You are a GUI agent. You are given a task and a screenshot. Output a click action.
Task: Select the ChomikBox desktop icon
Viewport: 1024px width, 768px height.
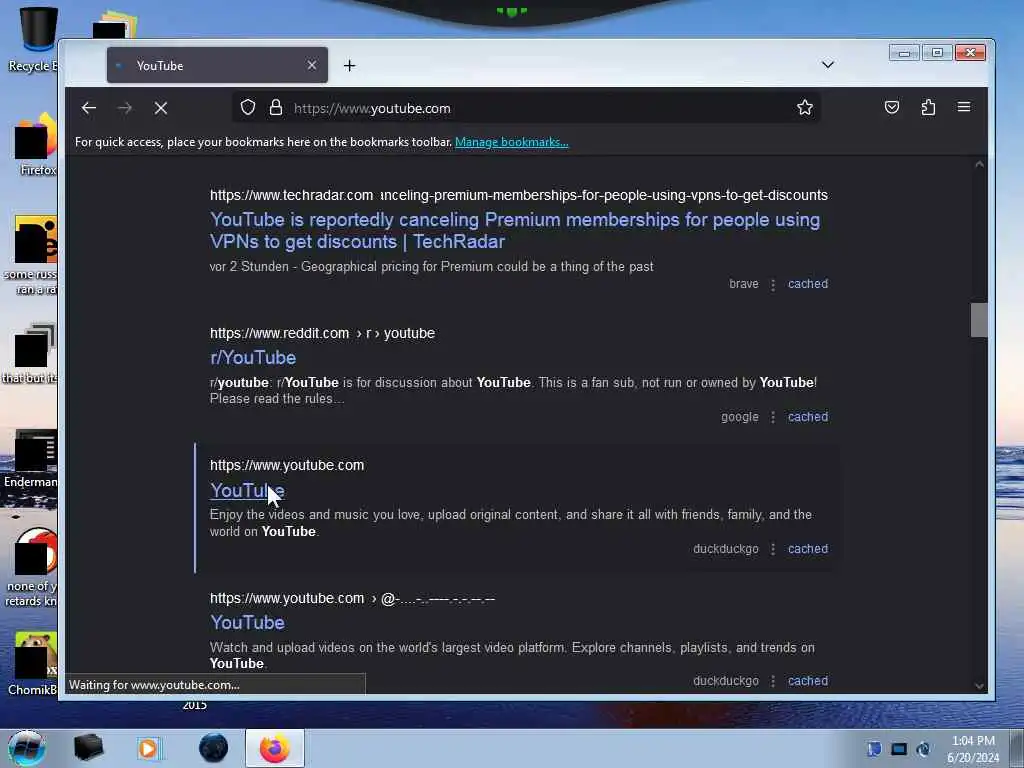pos(33,664)
